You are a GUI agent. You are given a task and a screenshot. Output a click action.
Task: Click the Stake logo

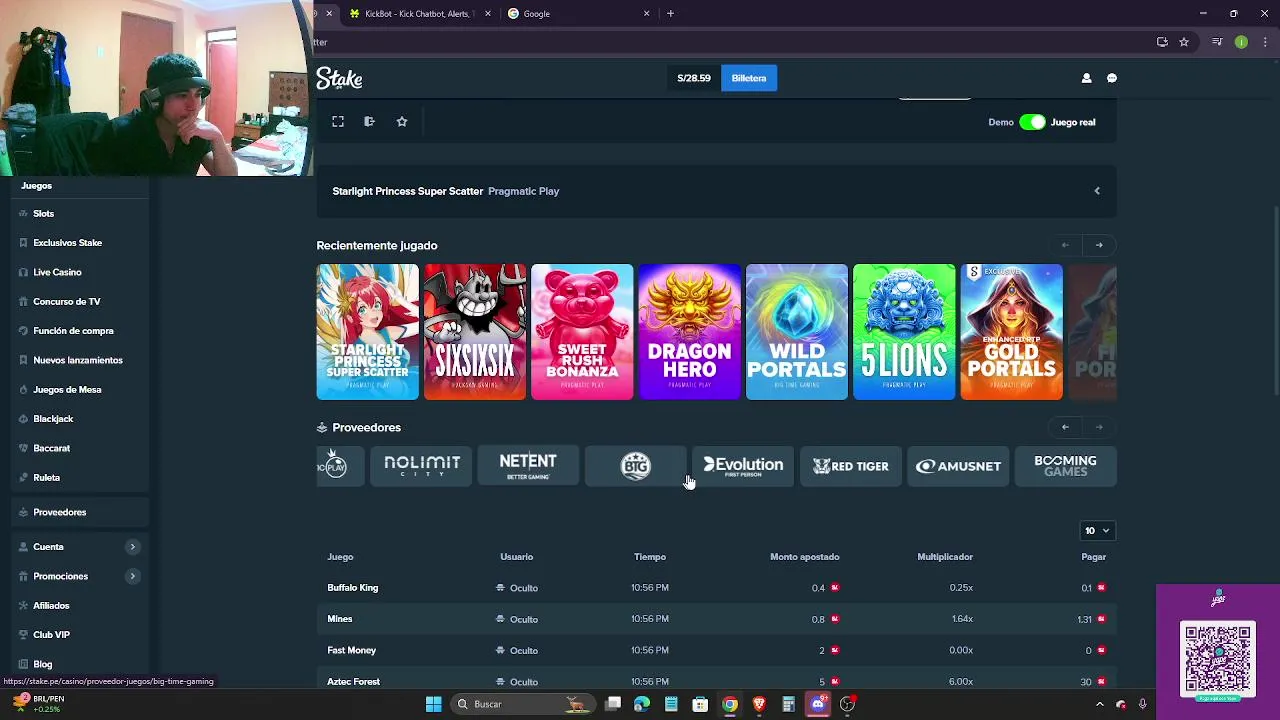coord(339,78)
